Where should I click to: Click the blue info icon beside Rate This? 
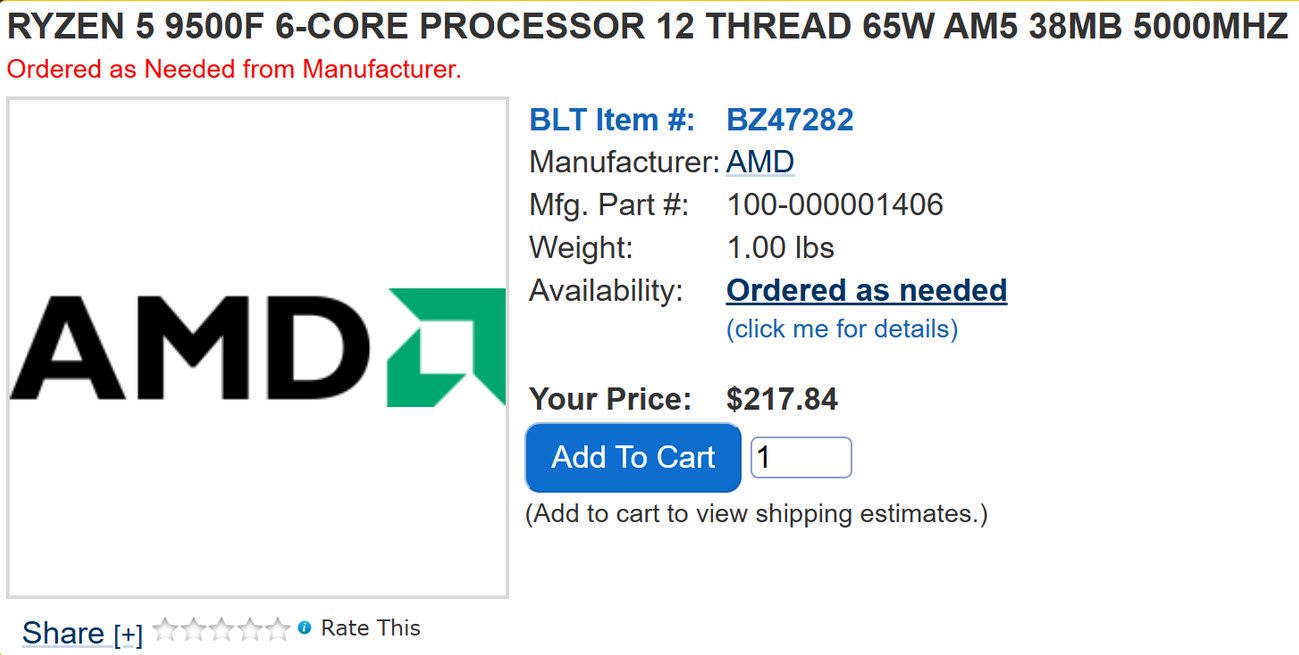click(304, 628)
